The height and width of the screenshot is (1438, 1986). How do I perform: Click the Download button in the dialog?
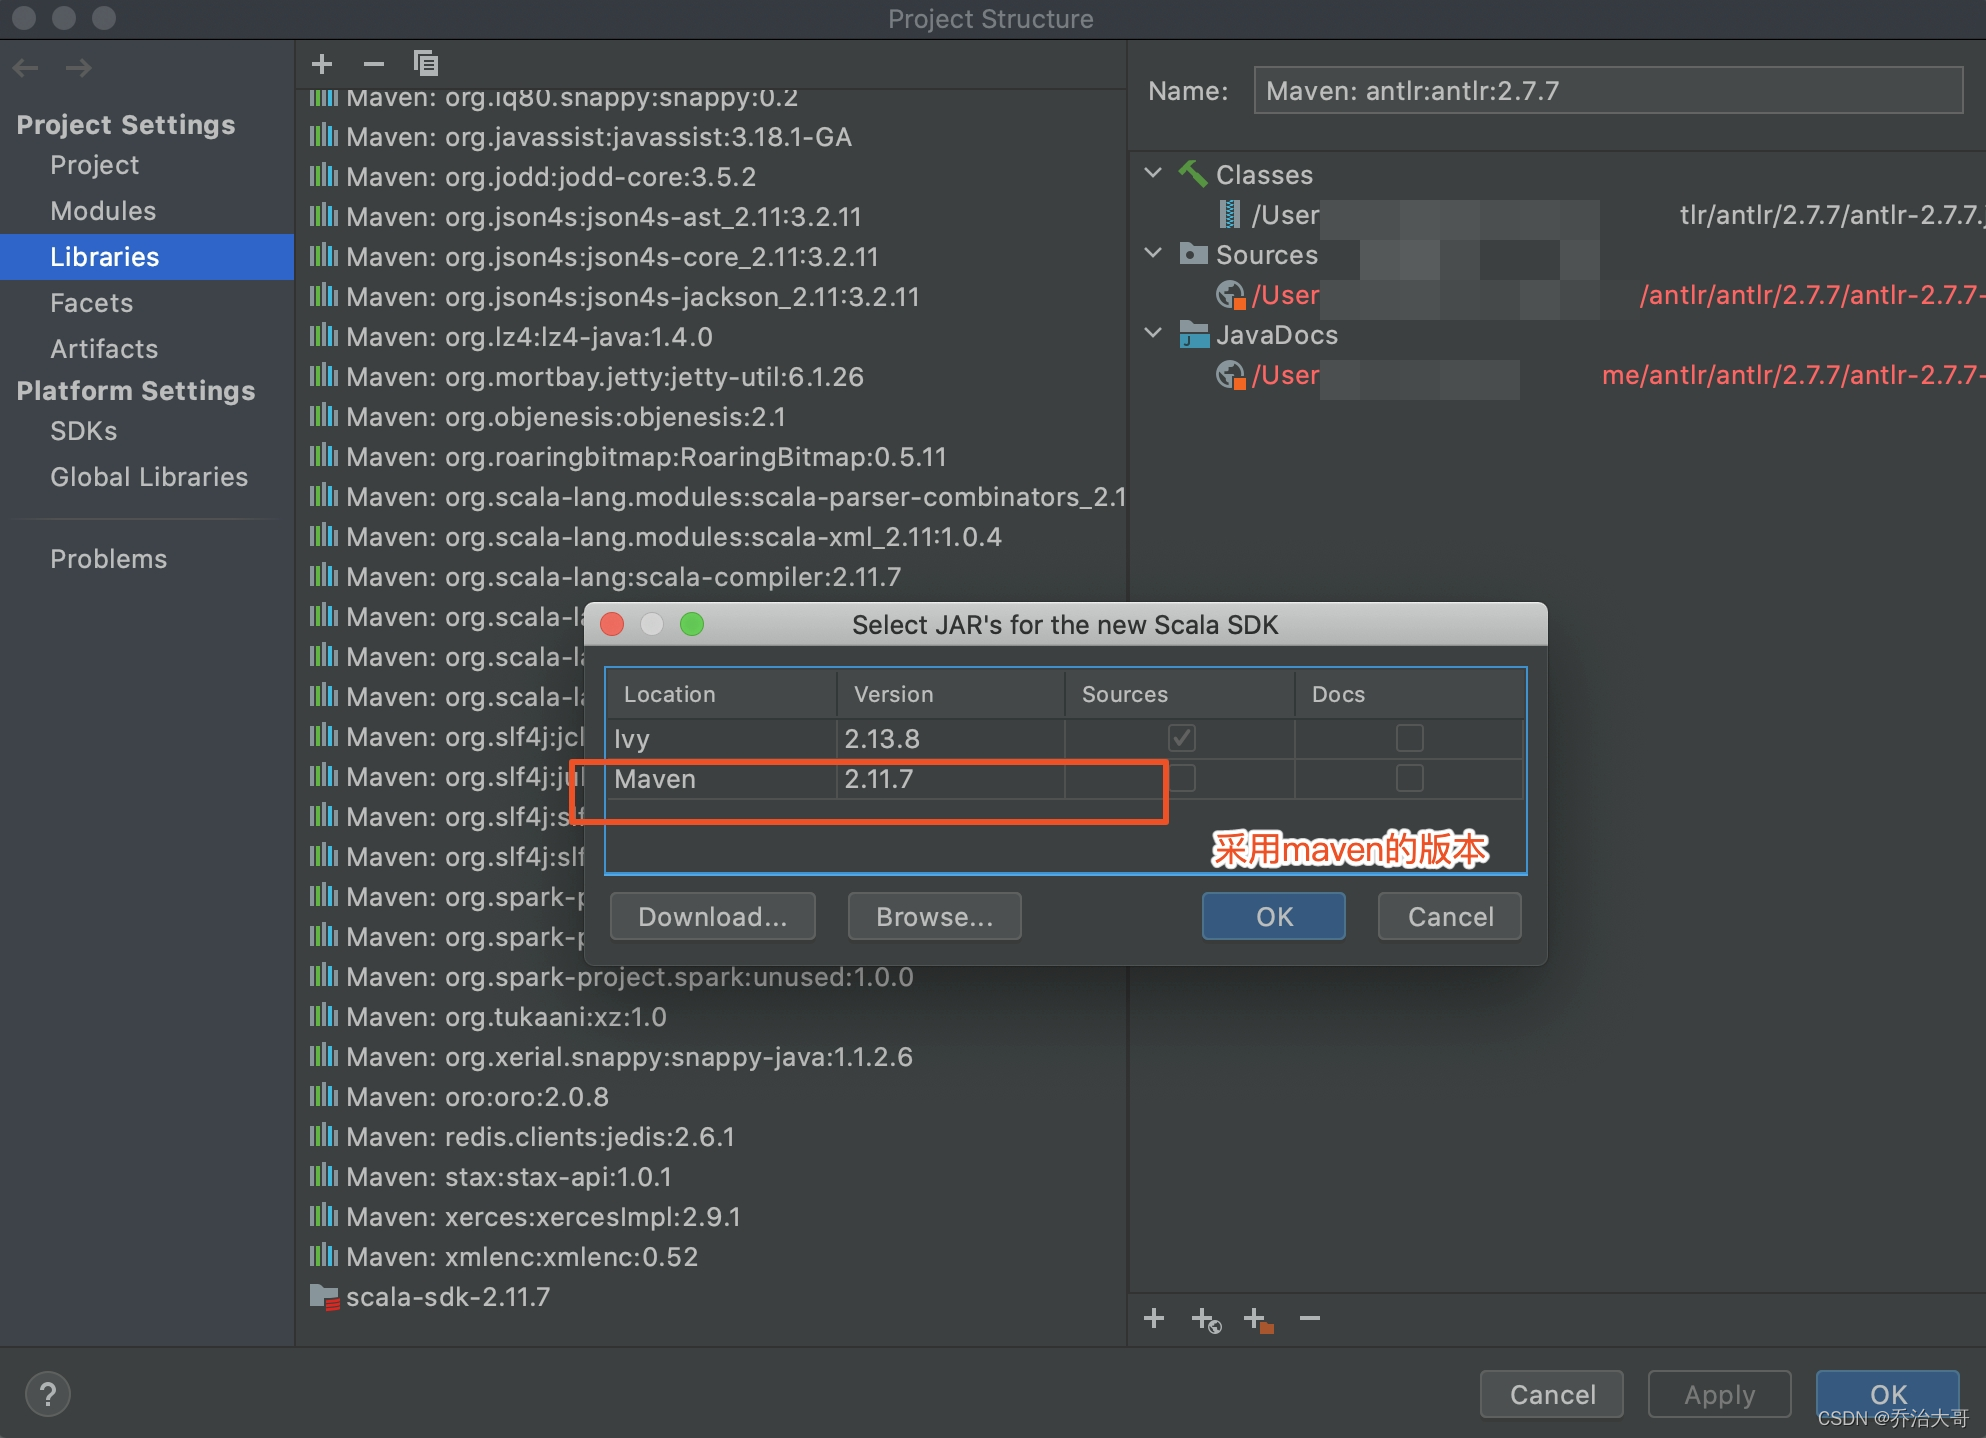712,916
